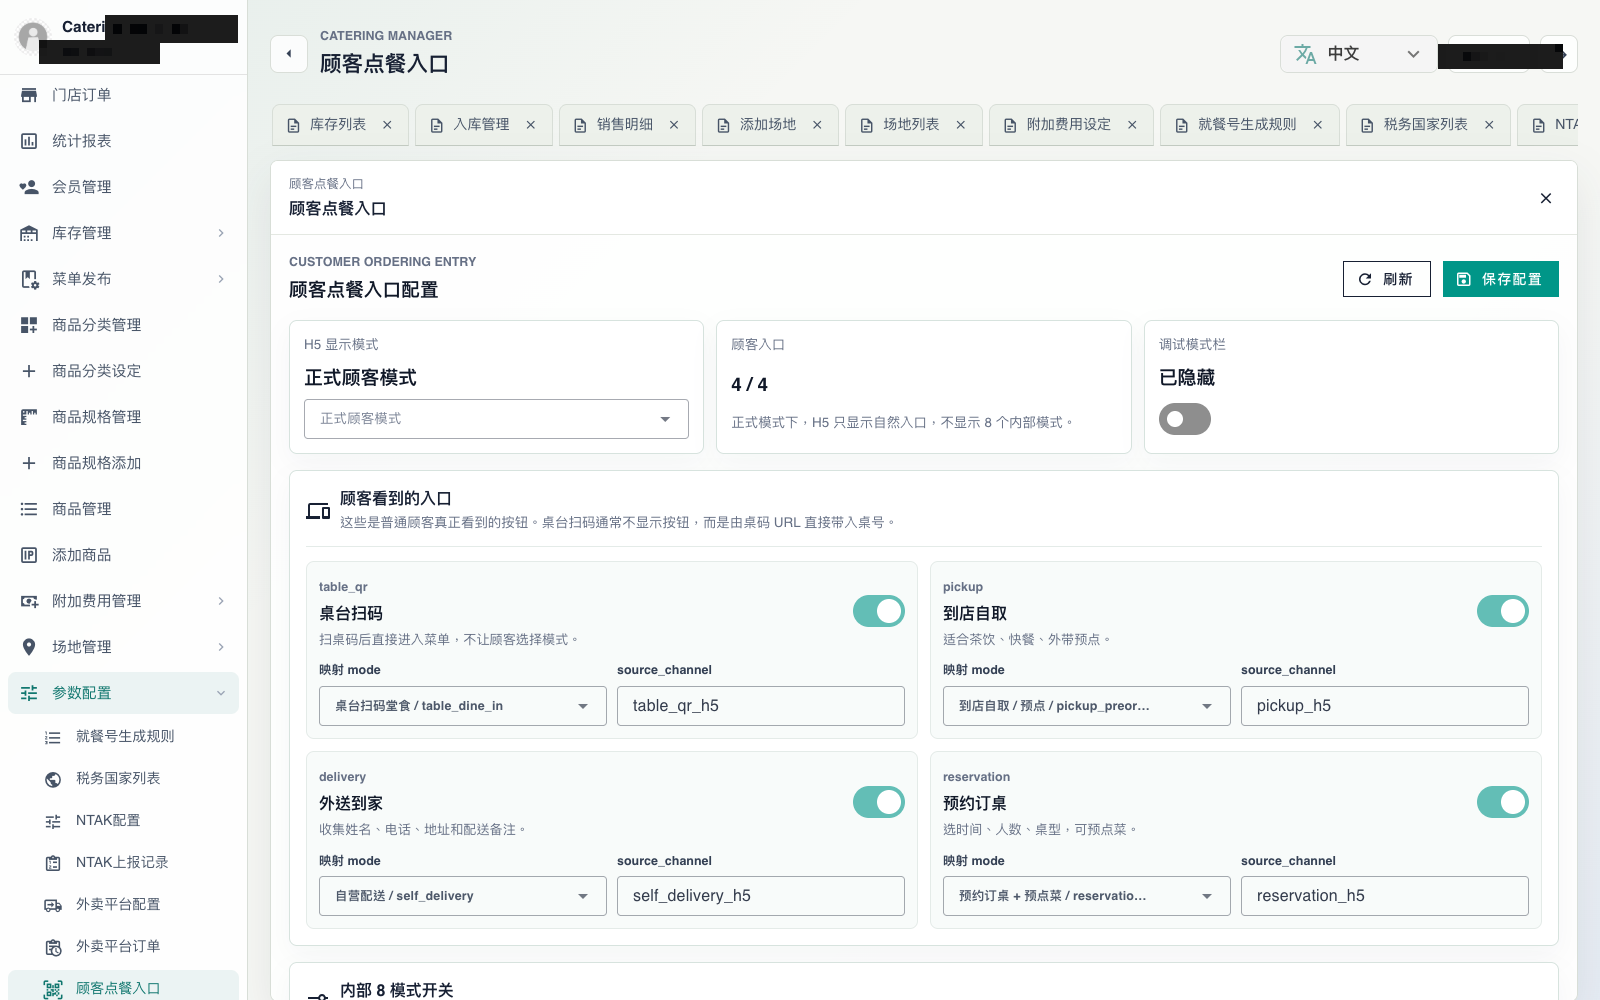Open NTAK配置 in sidebar
The height and width of the screenshot is (1000, 1600).
pyautogui.click(x=124, y=821)
